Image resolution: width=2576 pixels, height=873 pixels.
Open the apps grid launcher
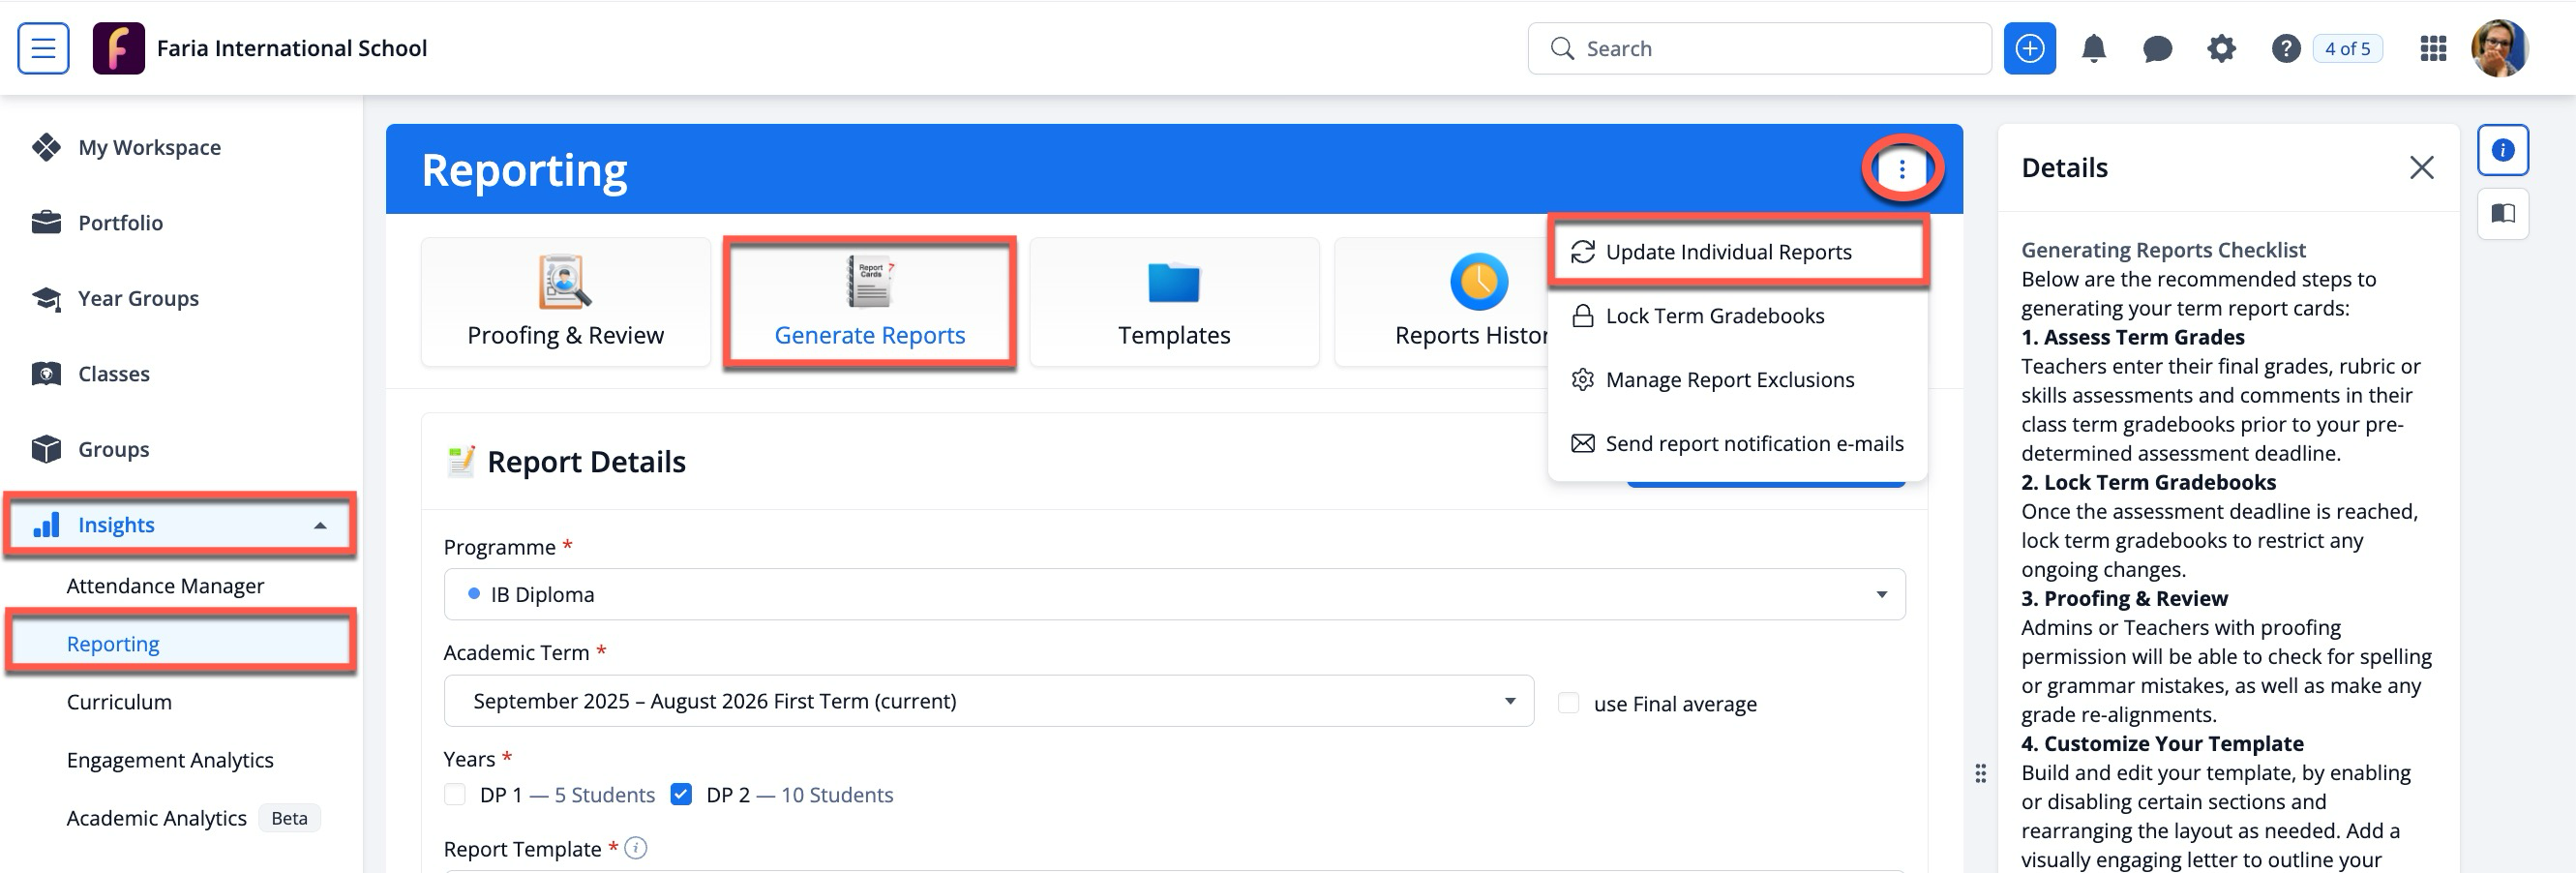(x=2432, y=48)
